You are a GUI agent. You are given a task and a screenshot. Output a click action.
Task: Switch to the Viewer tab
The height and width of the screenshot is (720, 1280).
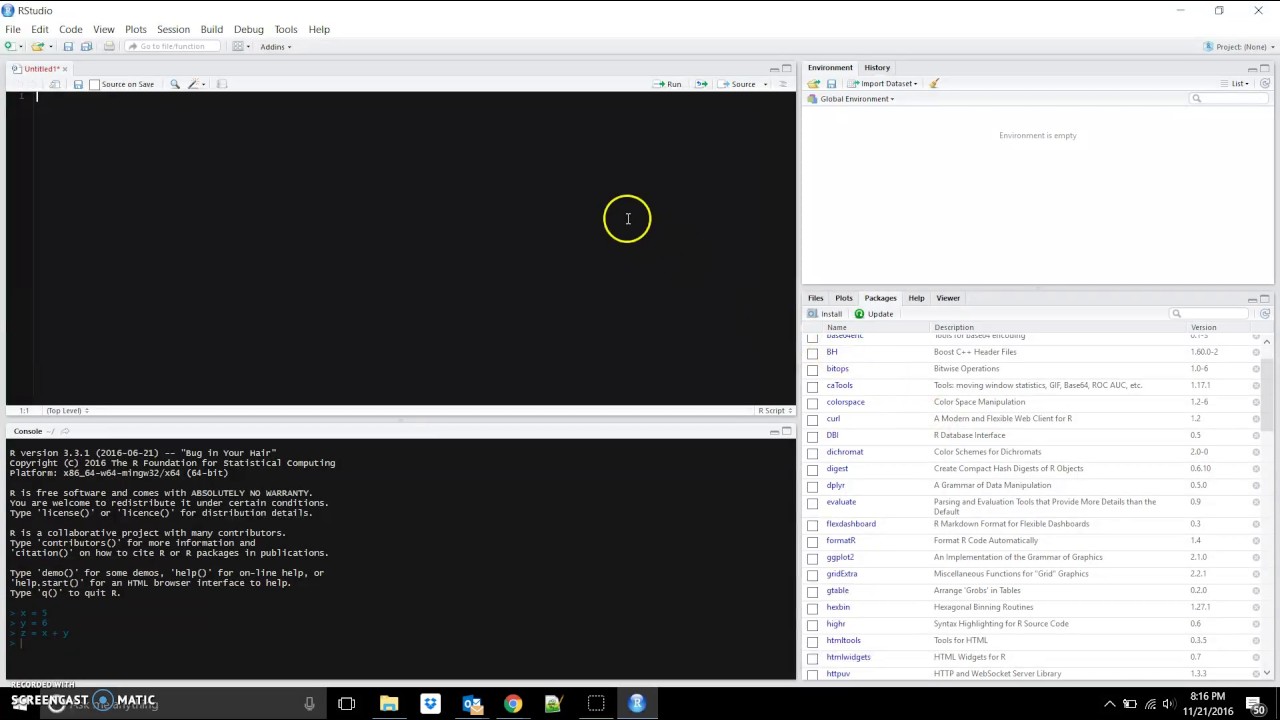pos(948,298)
